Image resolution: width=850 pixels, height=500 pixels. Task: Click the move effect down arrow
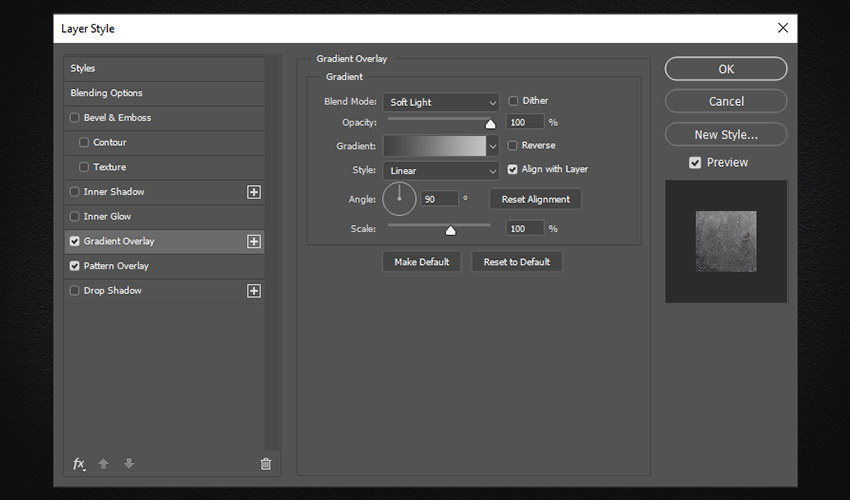pos(129,464)
